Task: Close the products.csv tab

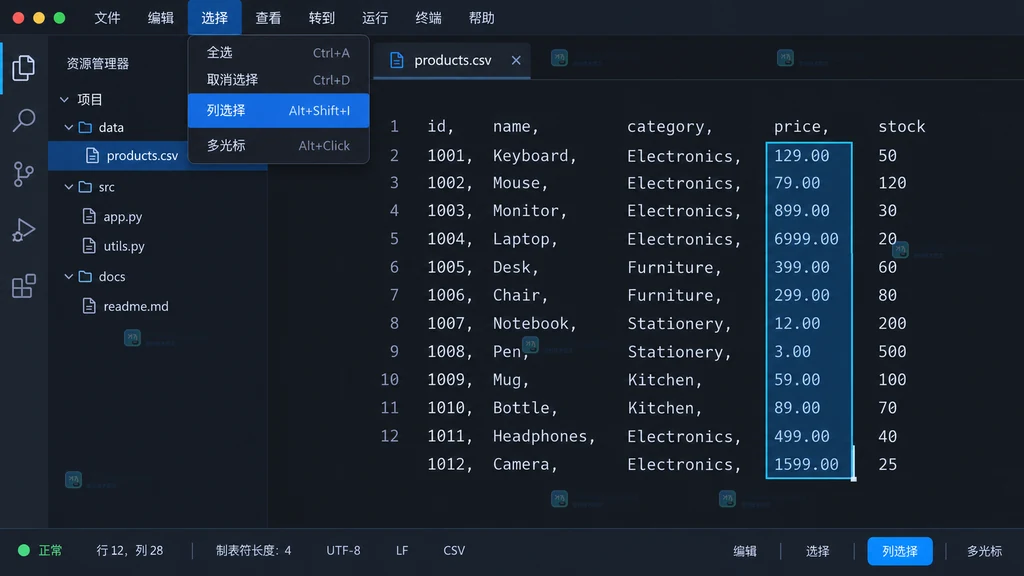Action: 516,60
